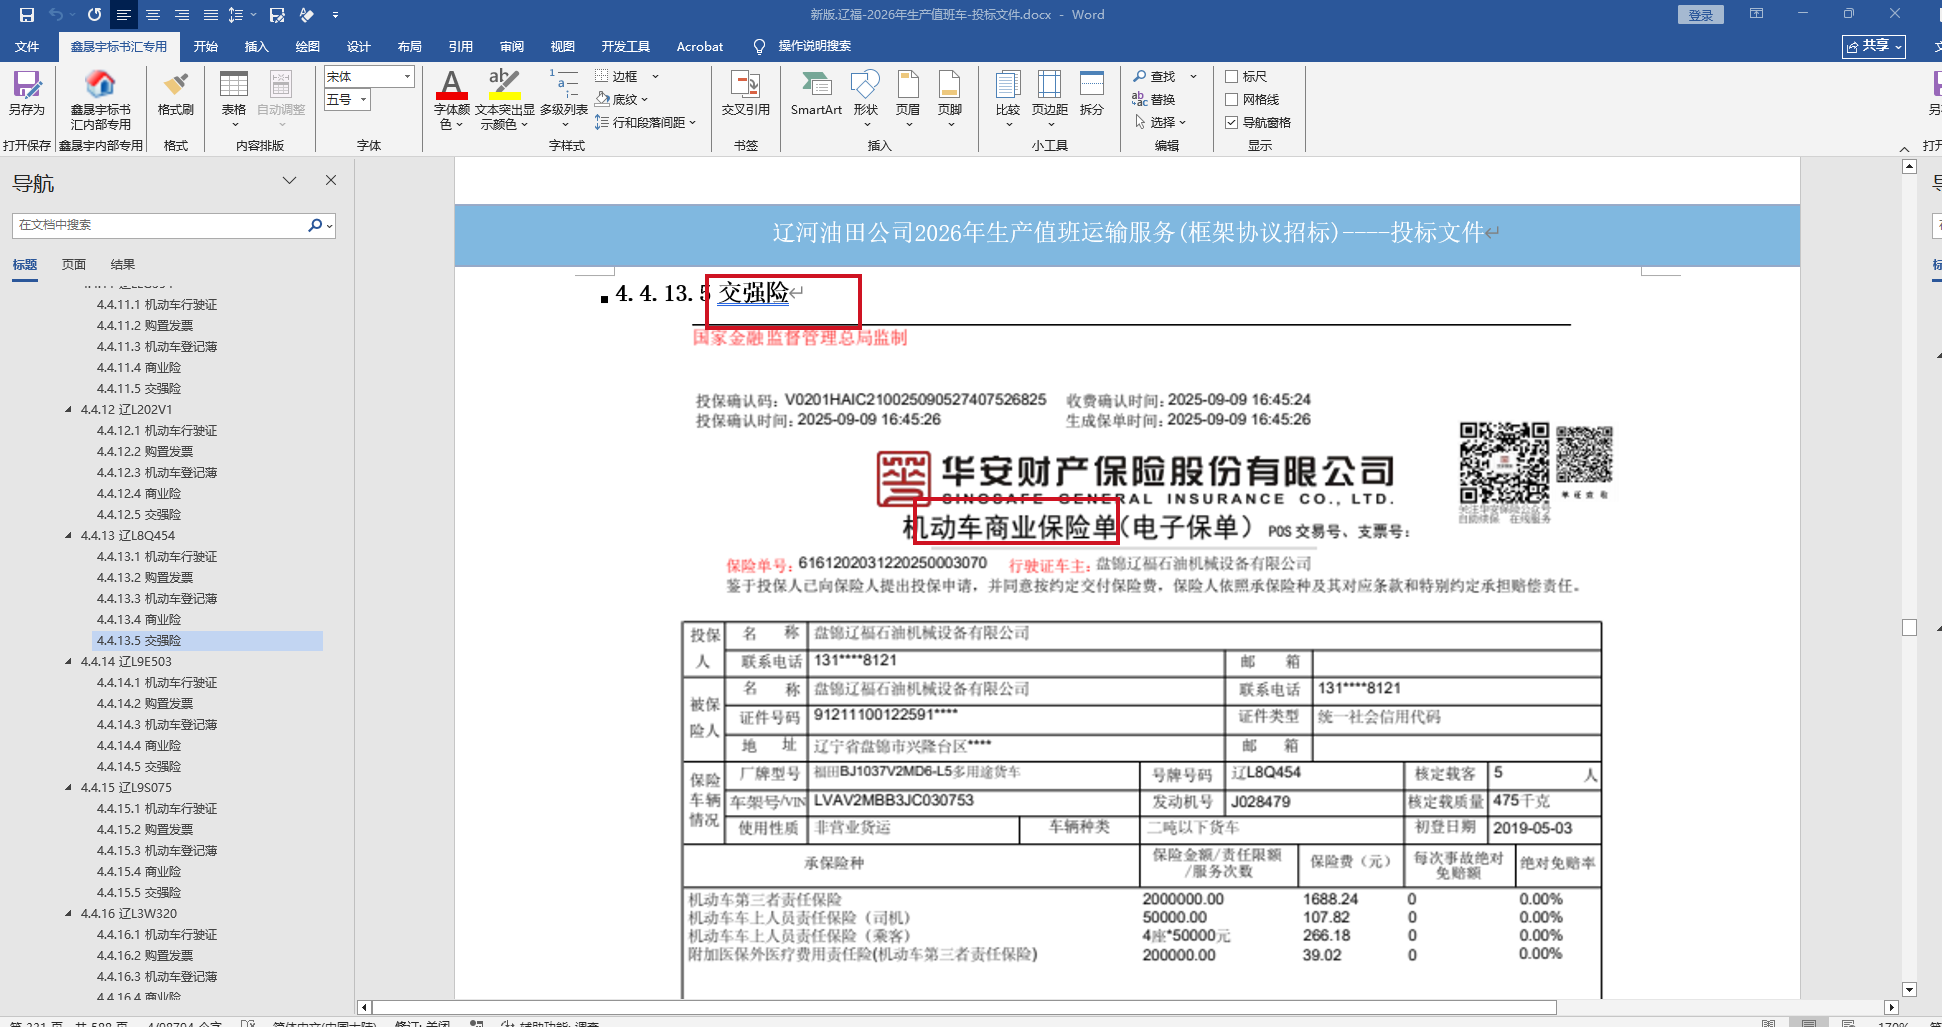
Task: Click the lightbulb 操作说明搜索 tell-me icon
Action: (x=759, y=46)
